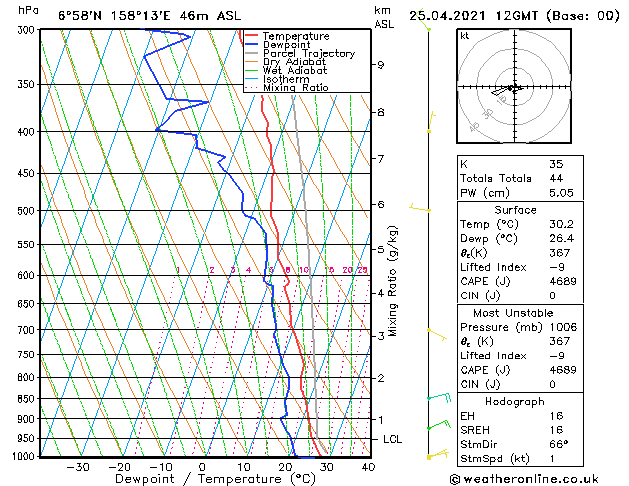Click the LCL marker label
Viewport: 629px width, 486px height.
tap(392, 439)
